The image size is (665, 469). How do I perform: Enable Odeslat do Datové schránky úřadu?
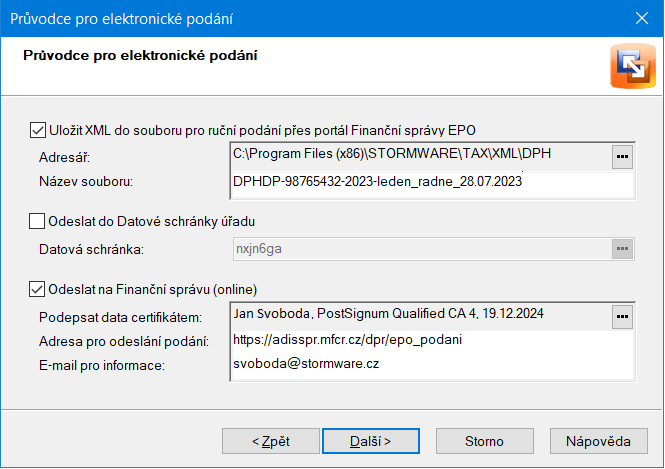point(37,221)
